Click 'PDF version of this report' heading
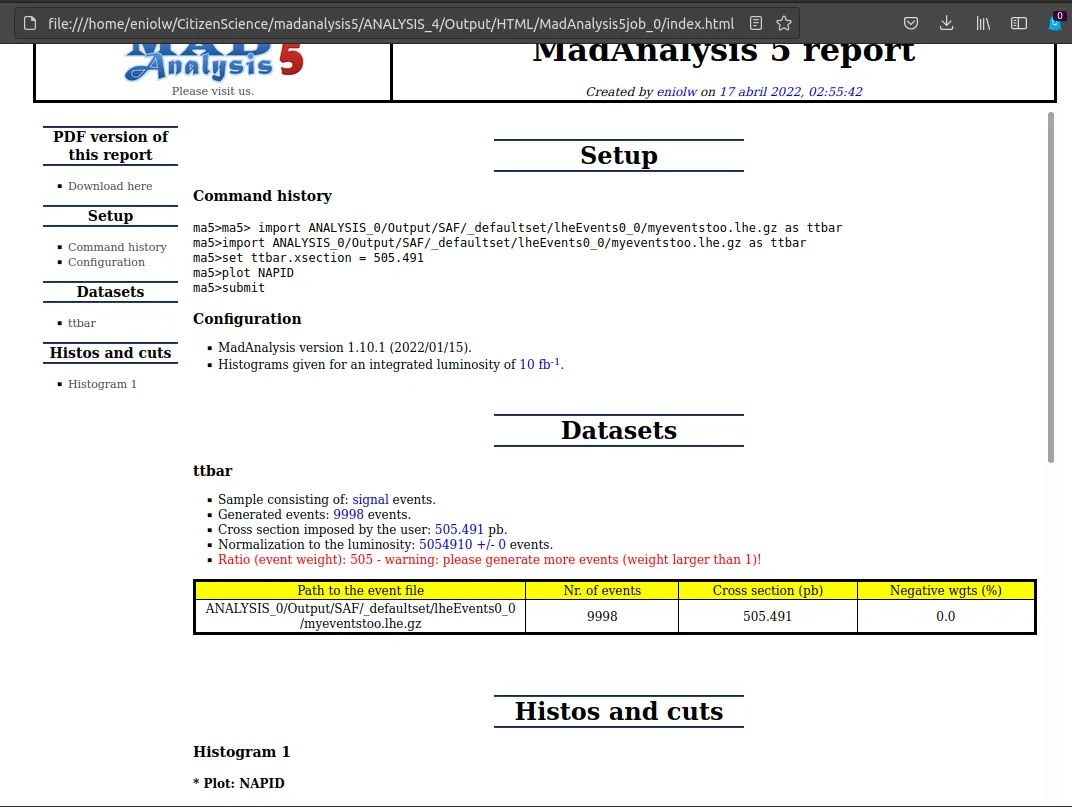Viewport: 1072px width, 807px height. 110,146
